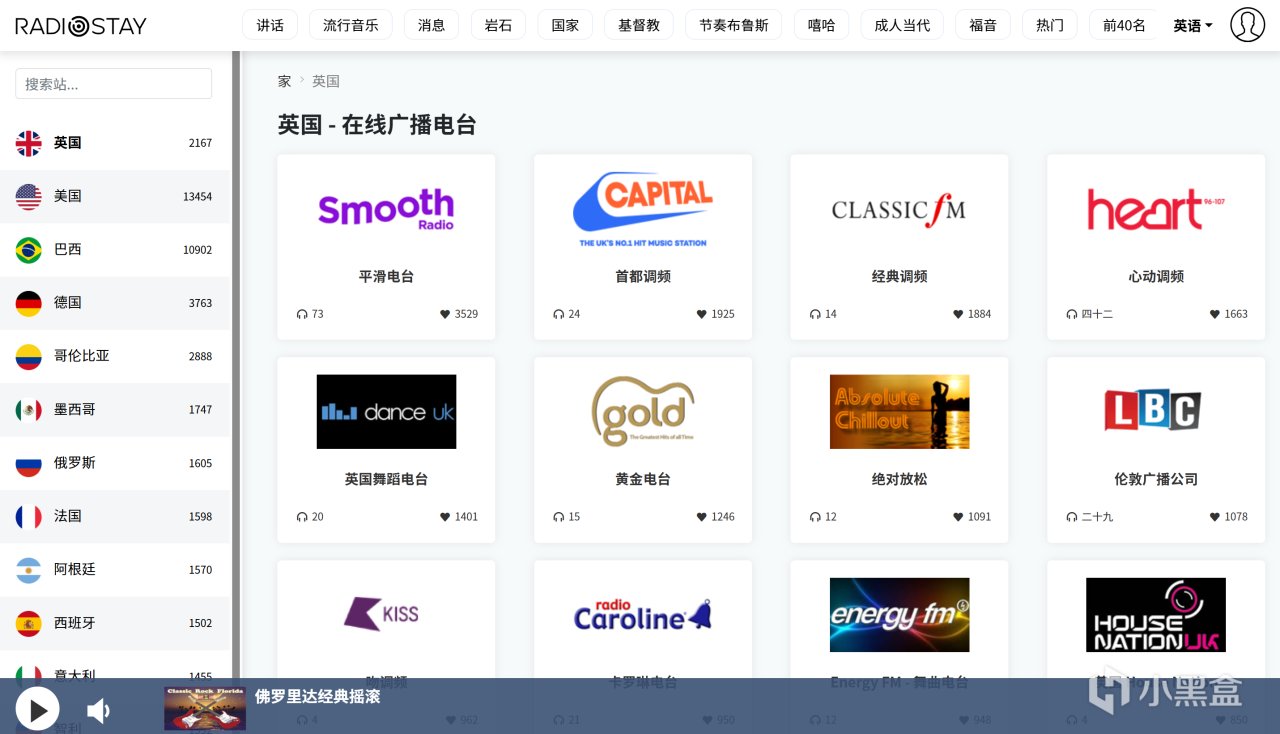Open the 绝对放松 station title
Image resolution: width=1280 pixels, height=734 pixels.
(x=899, y=479)
